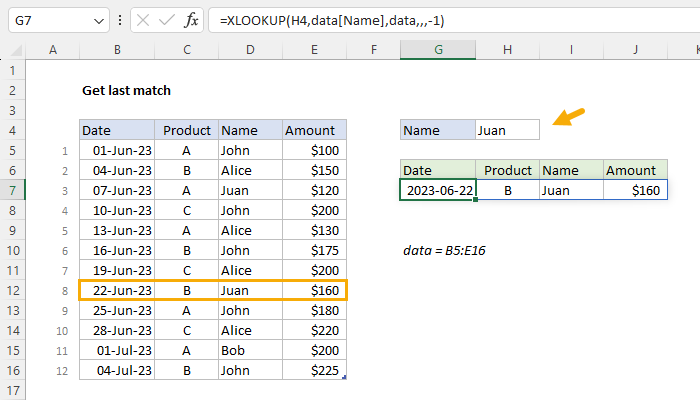The width and height of the screenshot is (700, 400).
Task: Click the $225 amount cell
Action: click(314, 370)
